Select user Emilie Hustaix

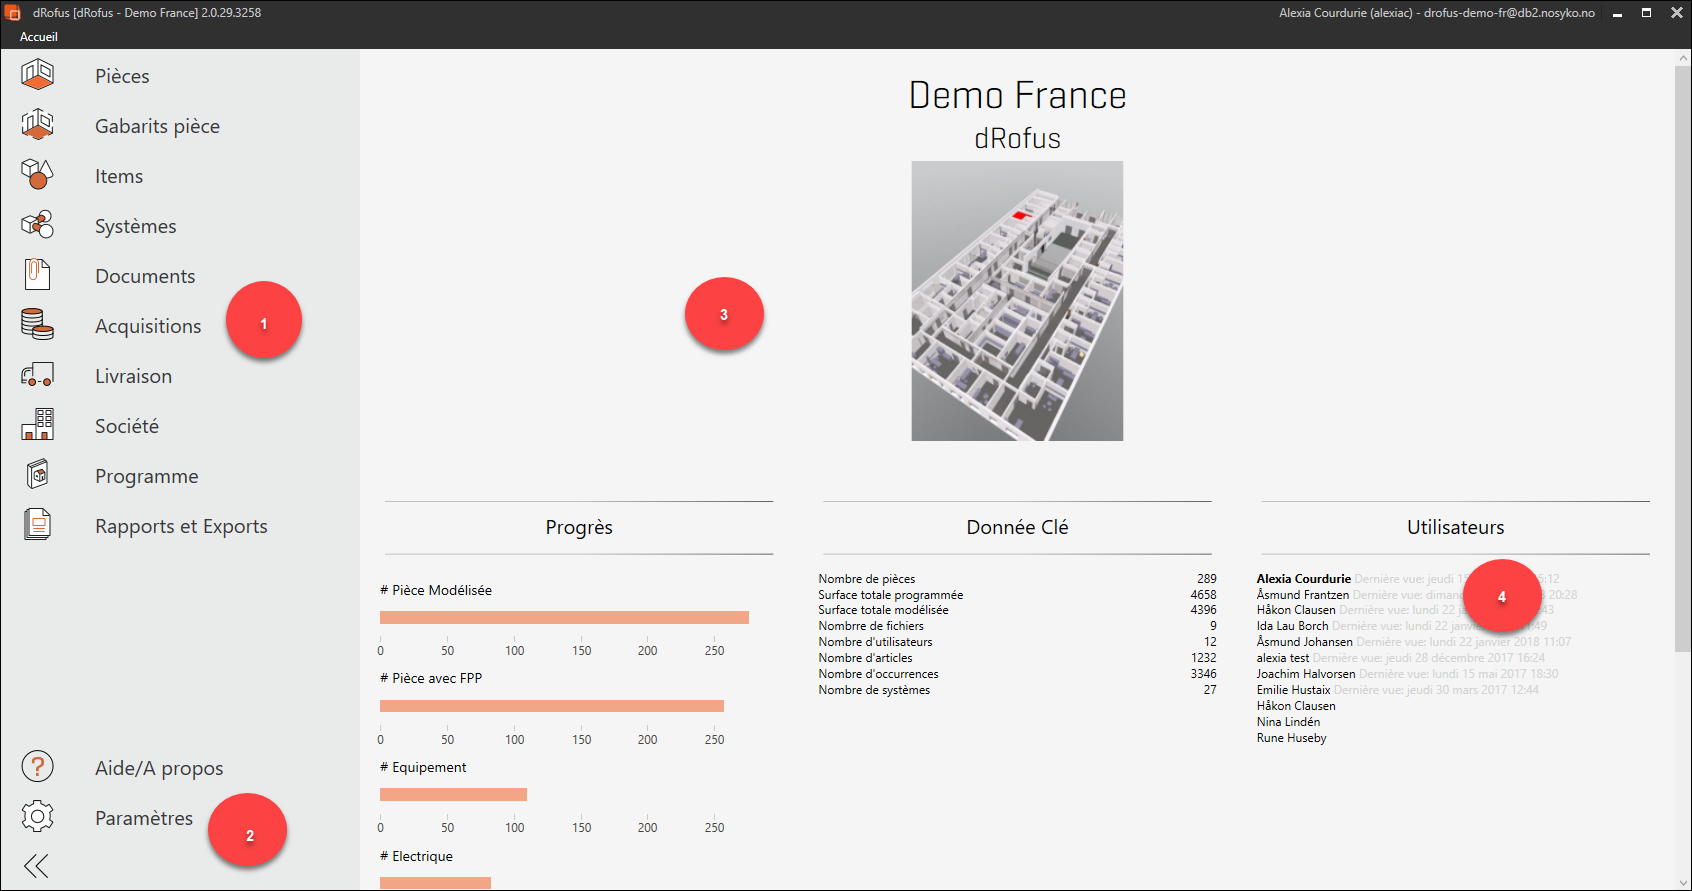(1293, 690)
